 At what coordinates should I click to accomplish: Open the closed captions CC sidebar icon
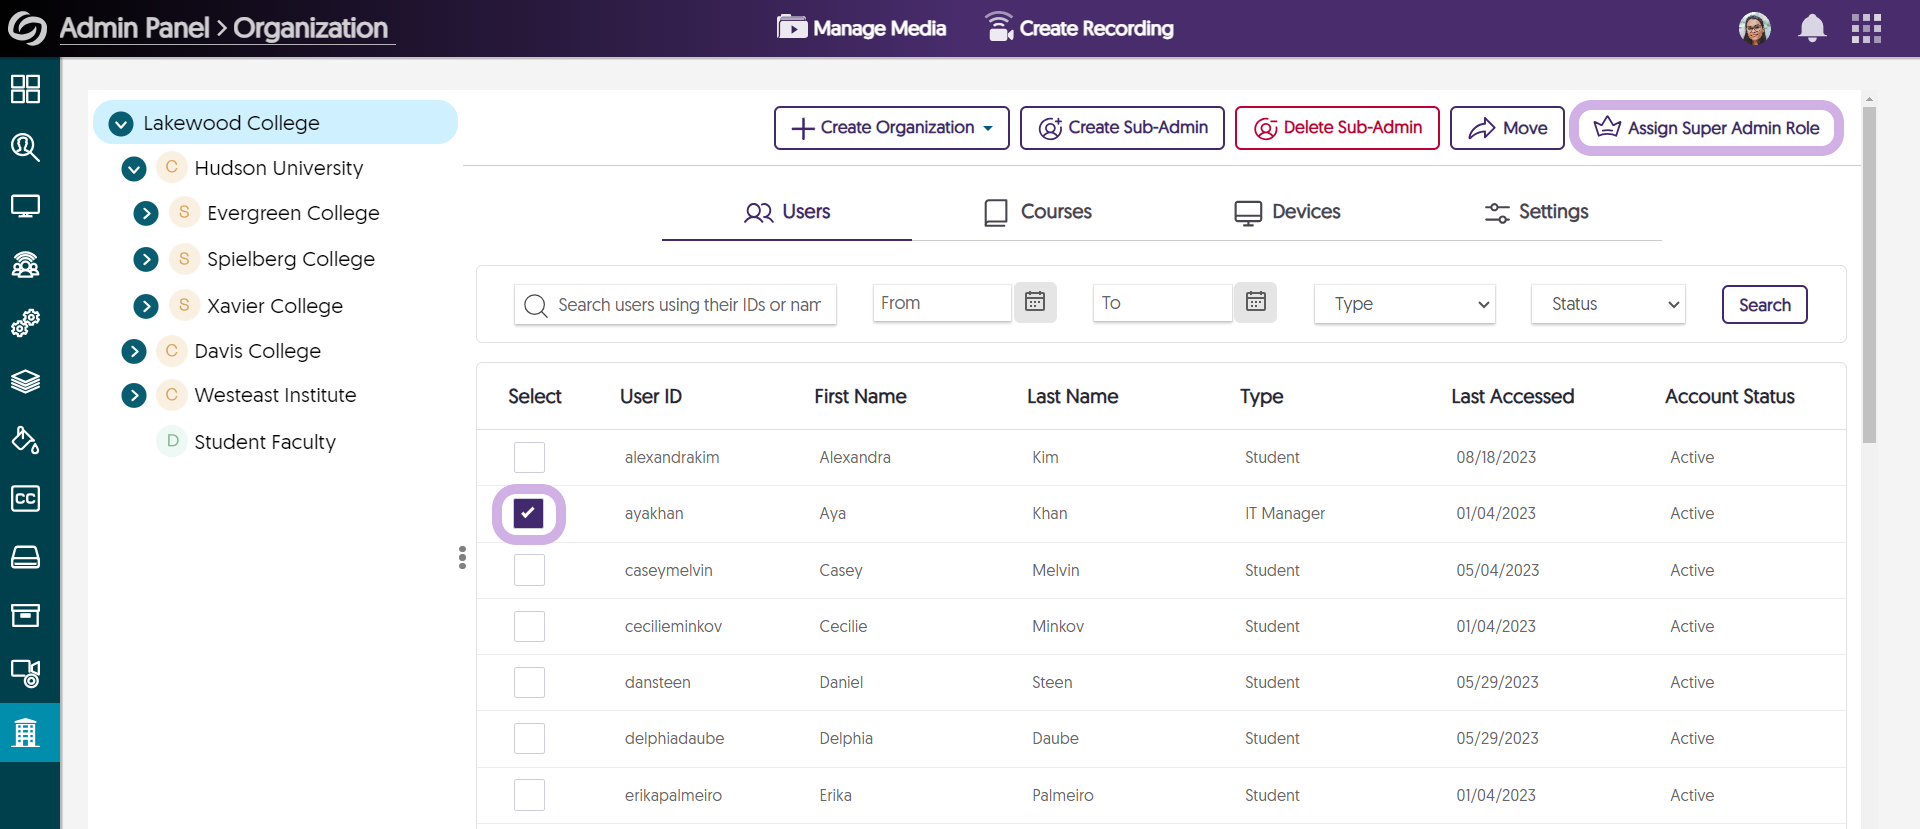[25, 498]
